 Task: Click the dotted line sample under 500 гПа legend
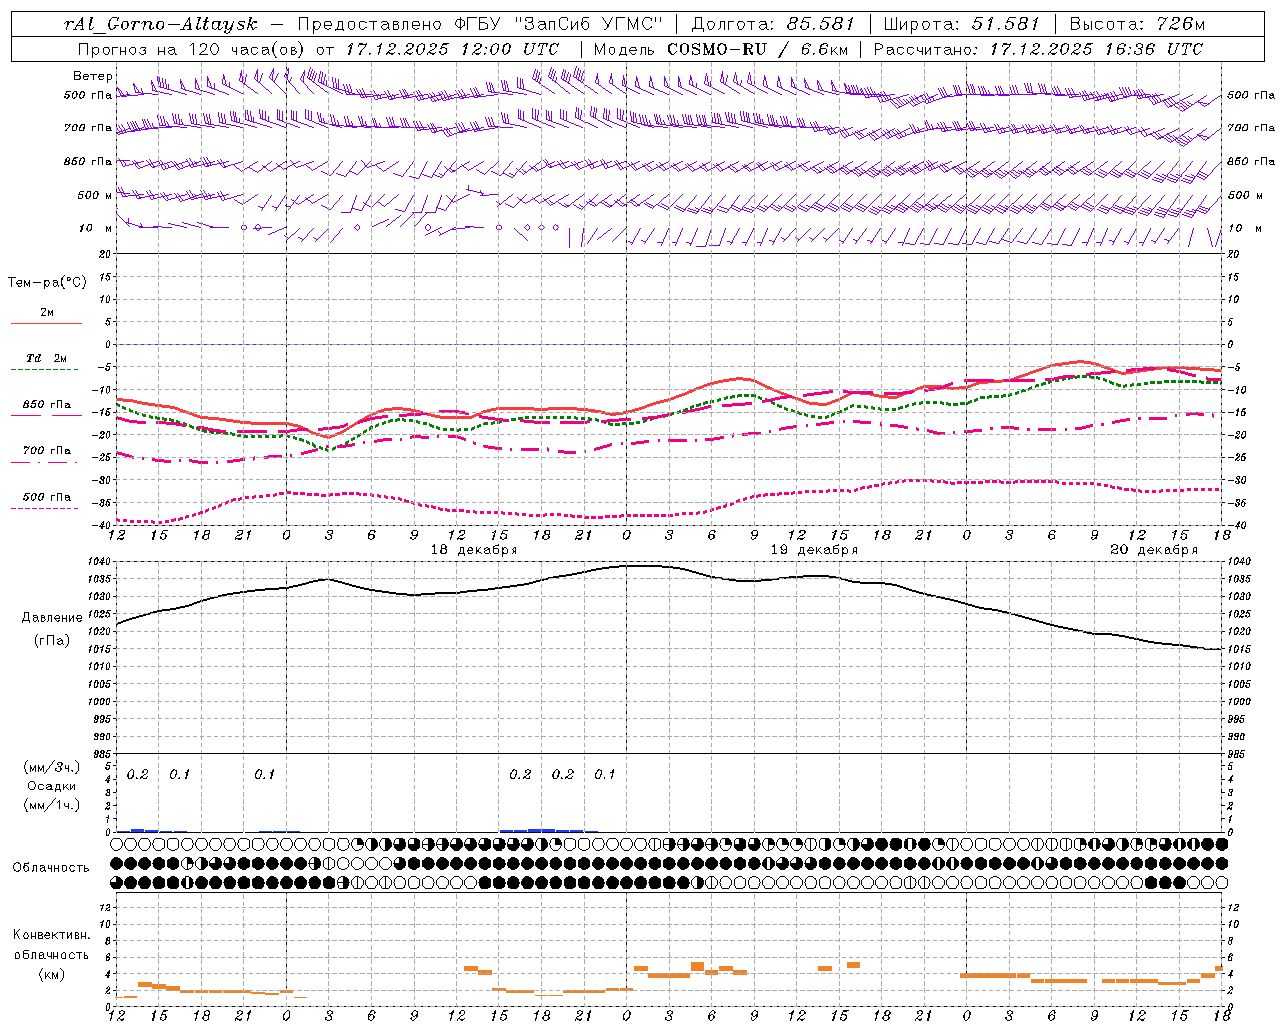coord(46,509)
